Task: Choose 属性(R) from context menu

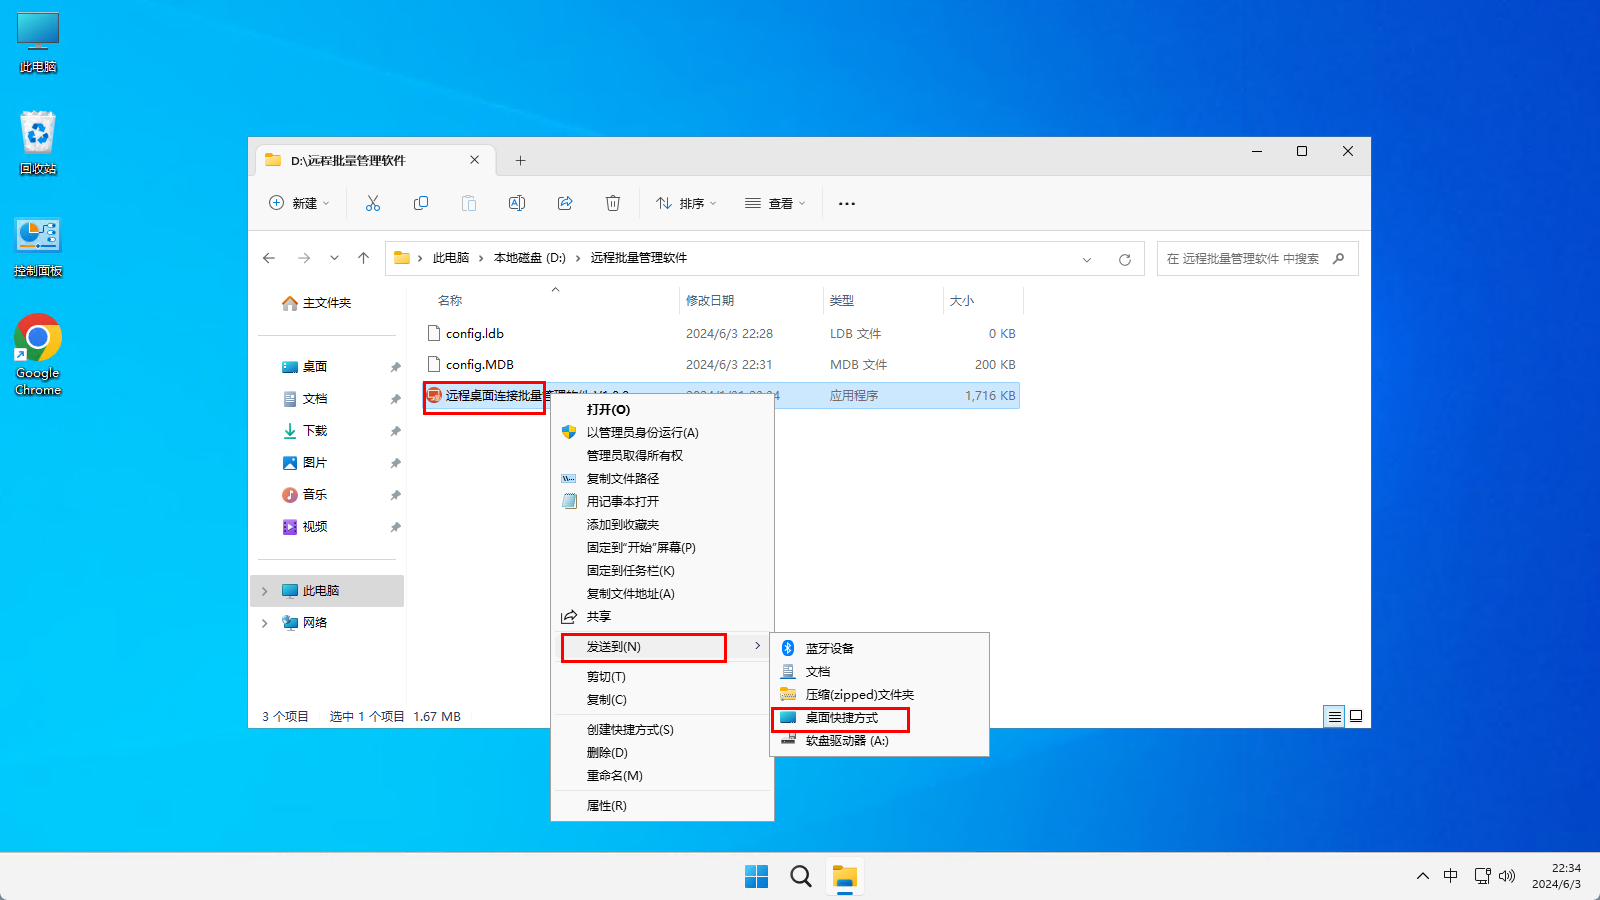Action: [x=662, y=806]
